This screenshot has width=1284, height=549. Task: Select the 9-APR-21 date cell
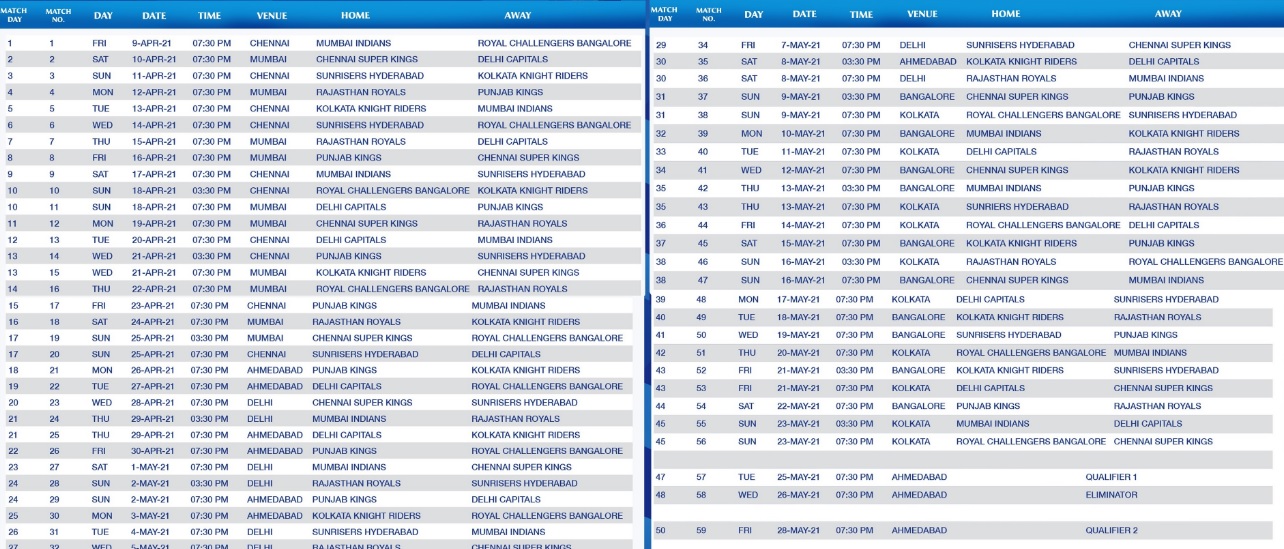point(153,43)
